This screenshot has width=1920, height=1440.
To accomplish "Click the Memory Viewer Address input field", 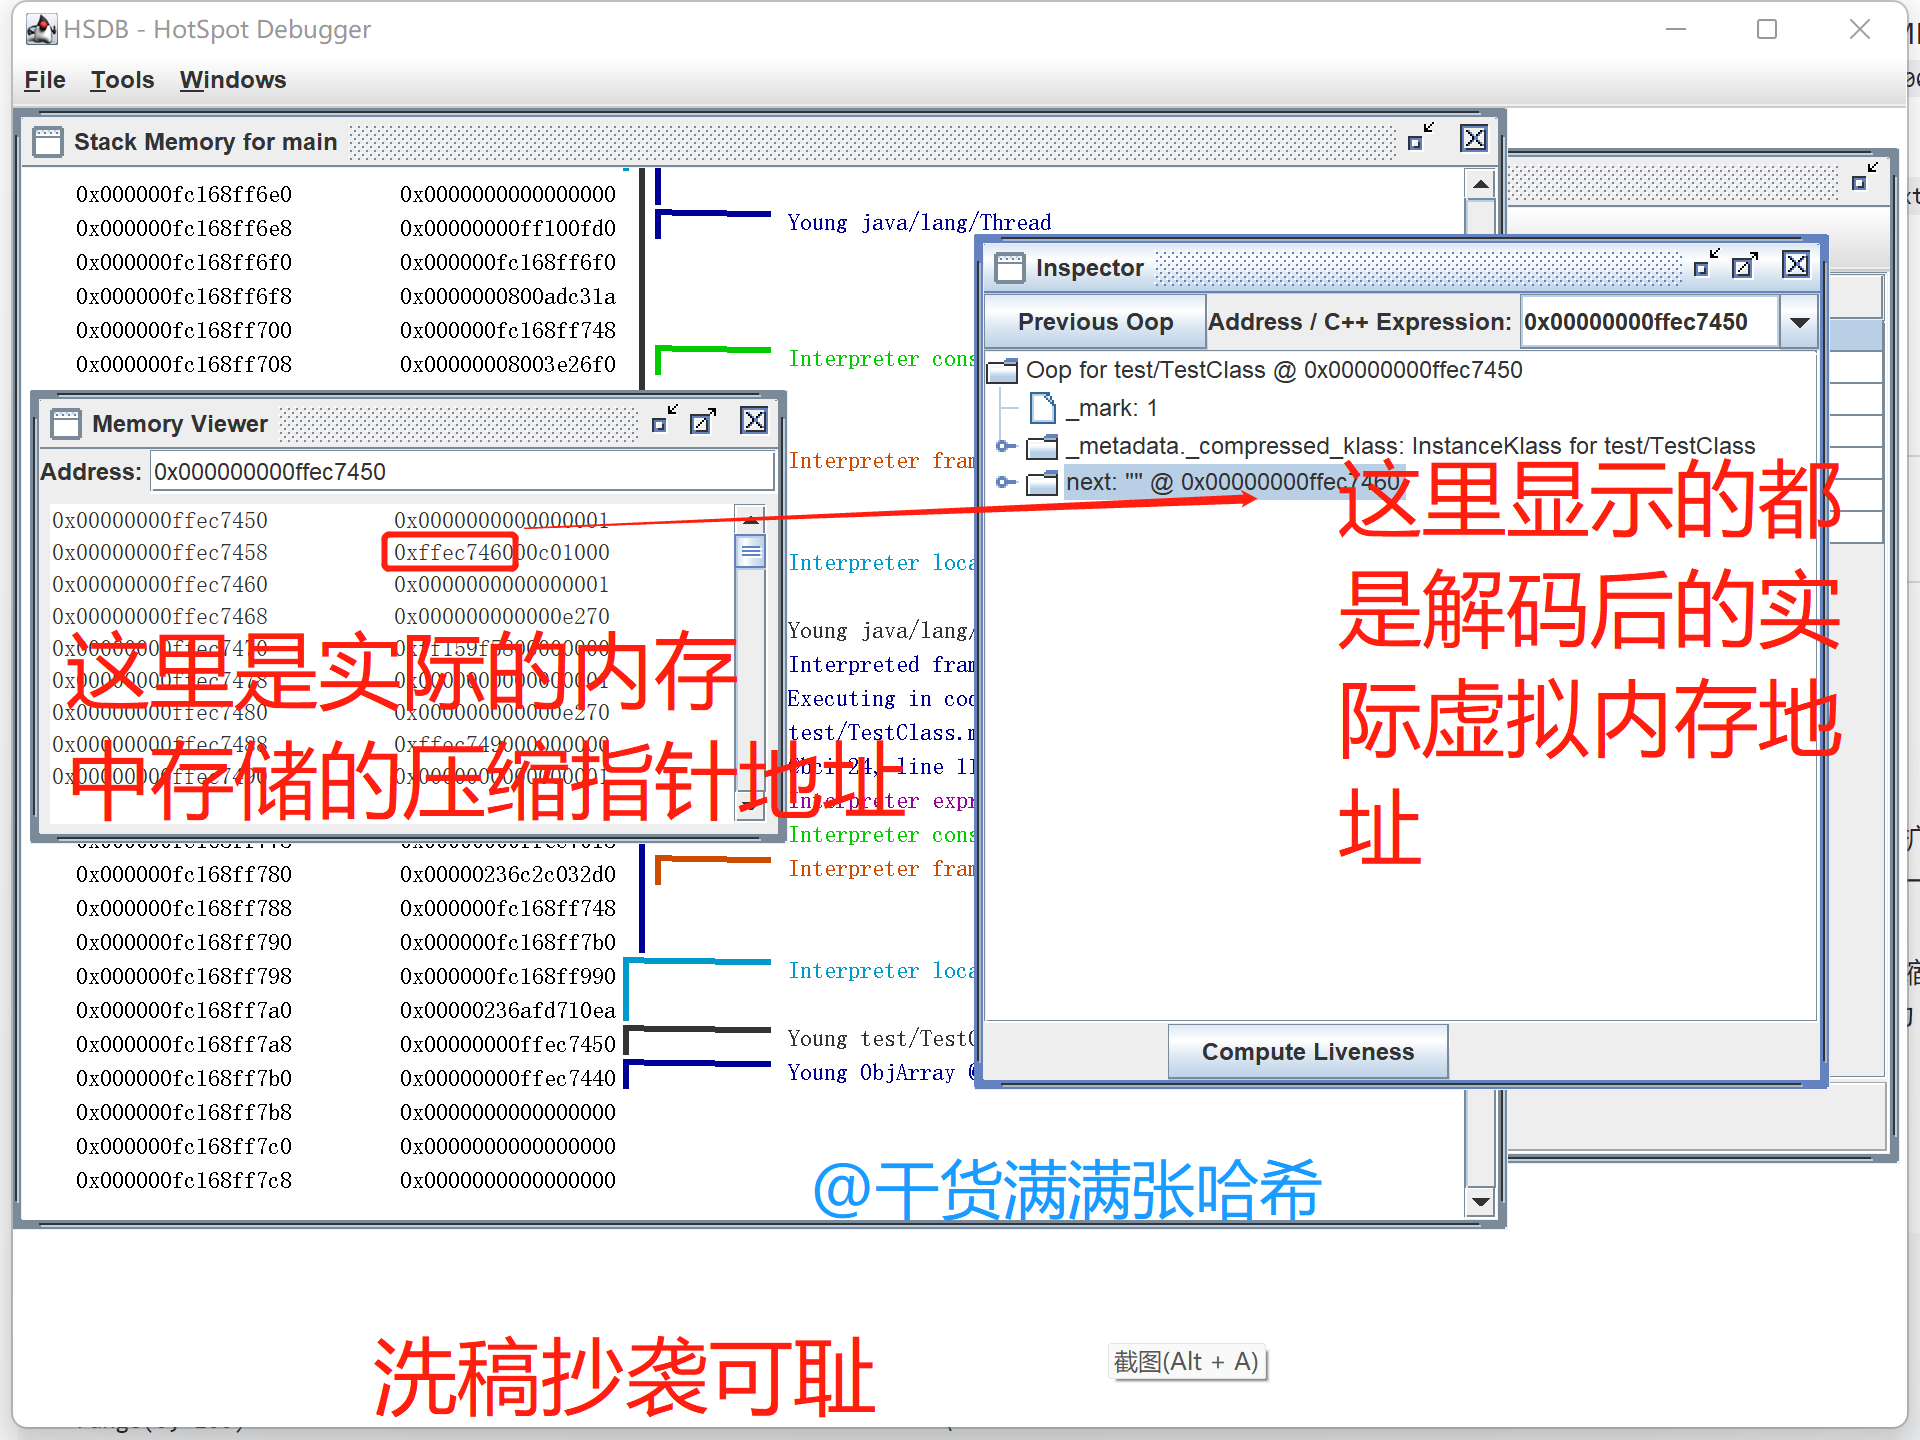I will pyautogui.click(x=460, y=472).
